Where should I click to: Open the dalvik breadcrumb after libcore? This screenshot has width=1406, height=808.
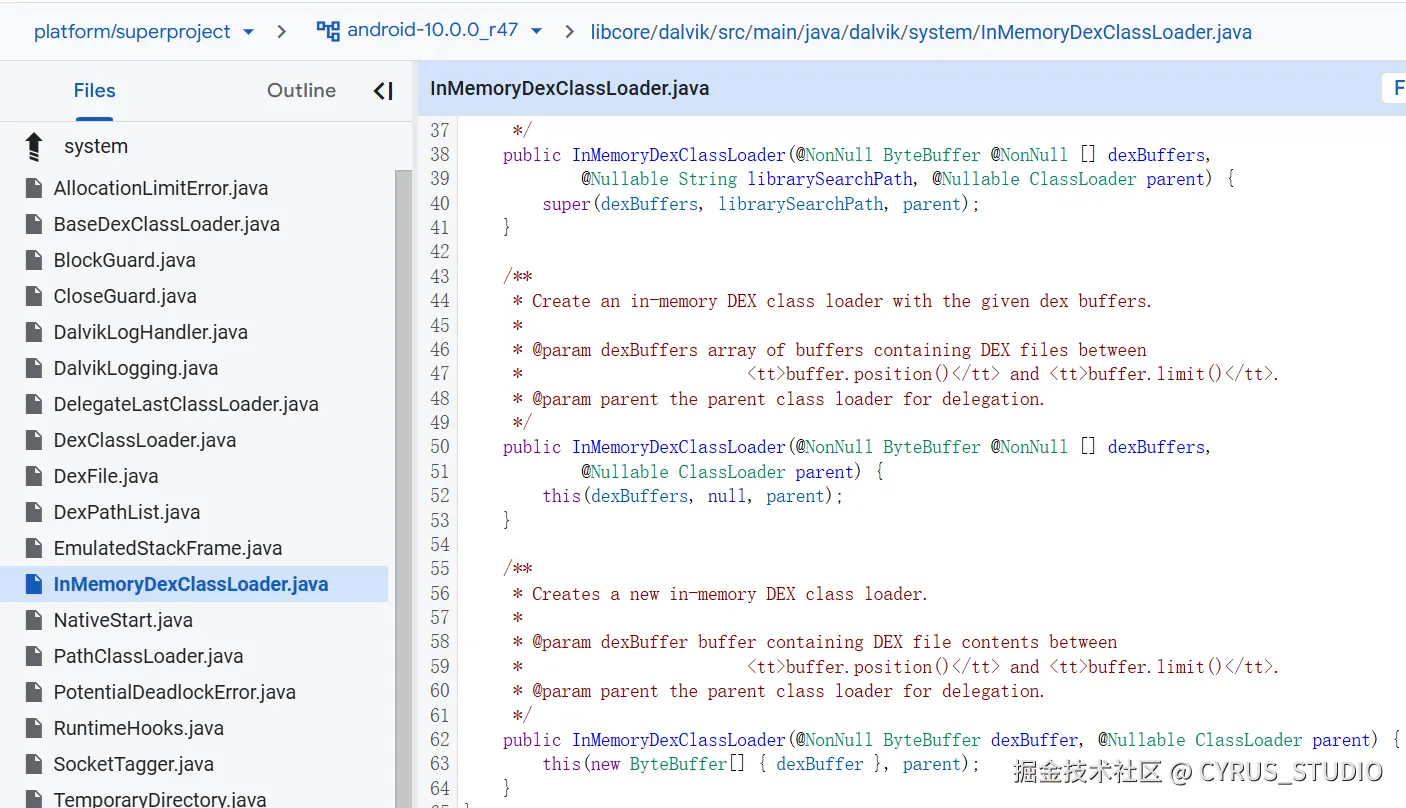pyautogui.click(x=683, y=32)
